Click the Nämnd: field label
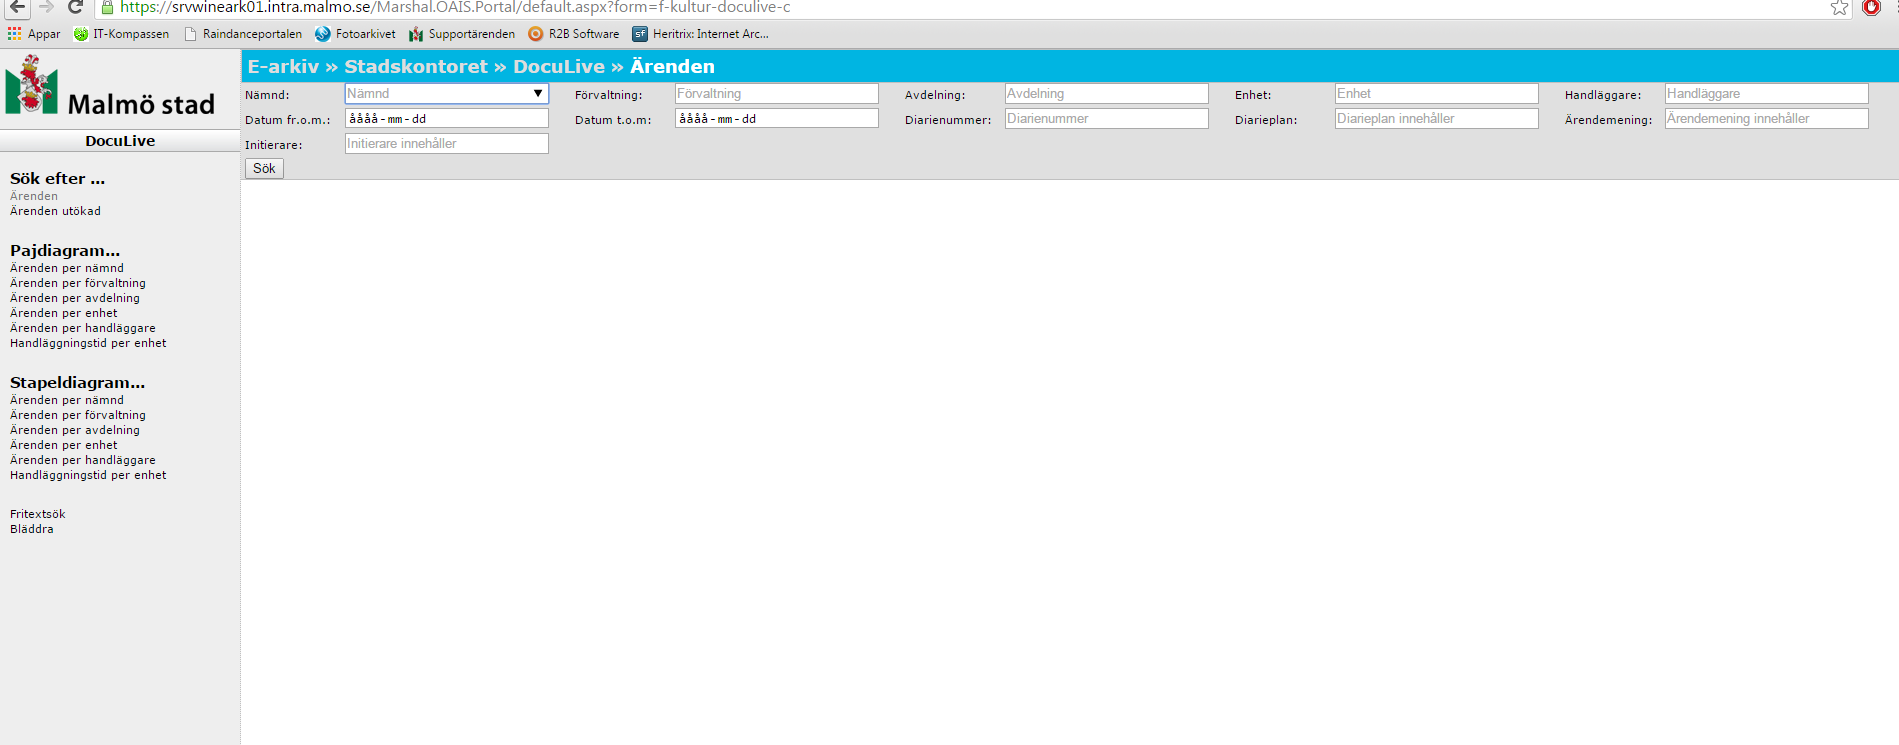The image size is (1899, 745). pos(267,95)
